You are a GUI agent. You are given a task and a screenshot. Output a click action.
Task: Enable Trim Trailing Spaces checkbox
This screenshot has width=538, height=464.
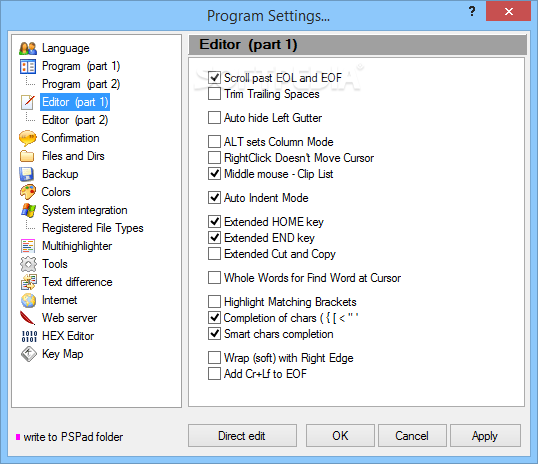[x=214, y=94]
